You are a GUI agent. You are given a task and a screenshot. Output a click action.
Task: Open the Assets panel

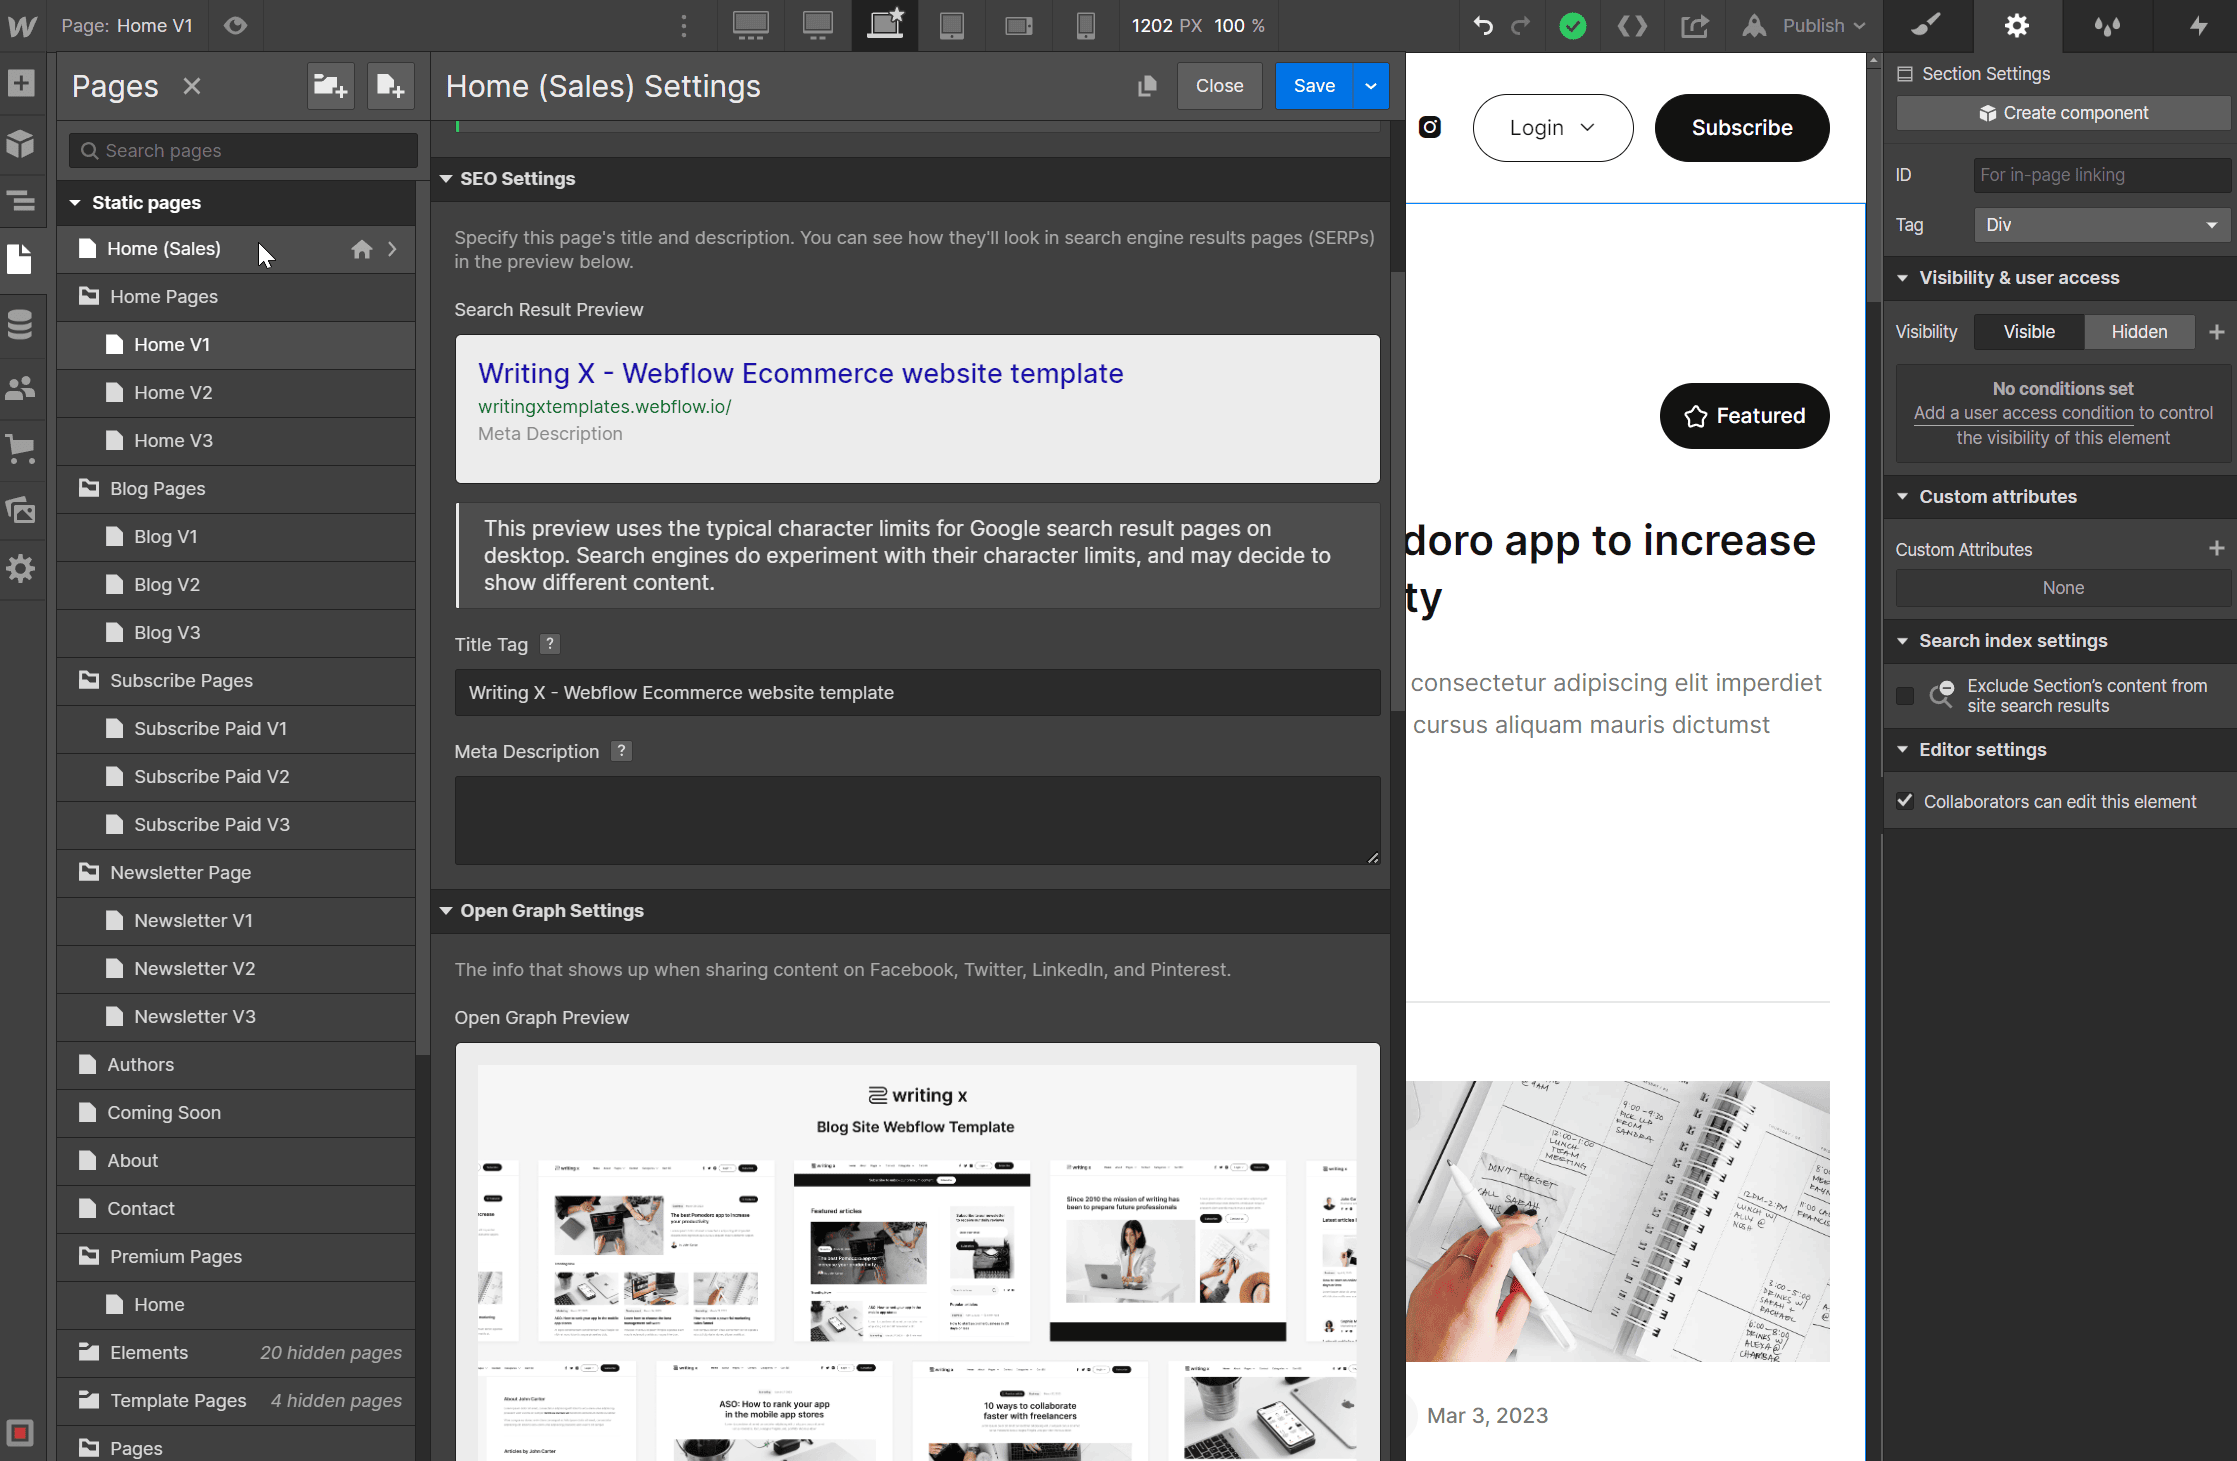(22, 510)
